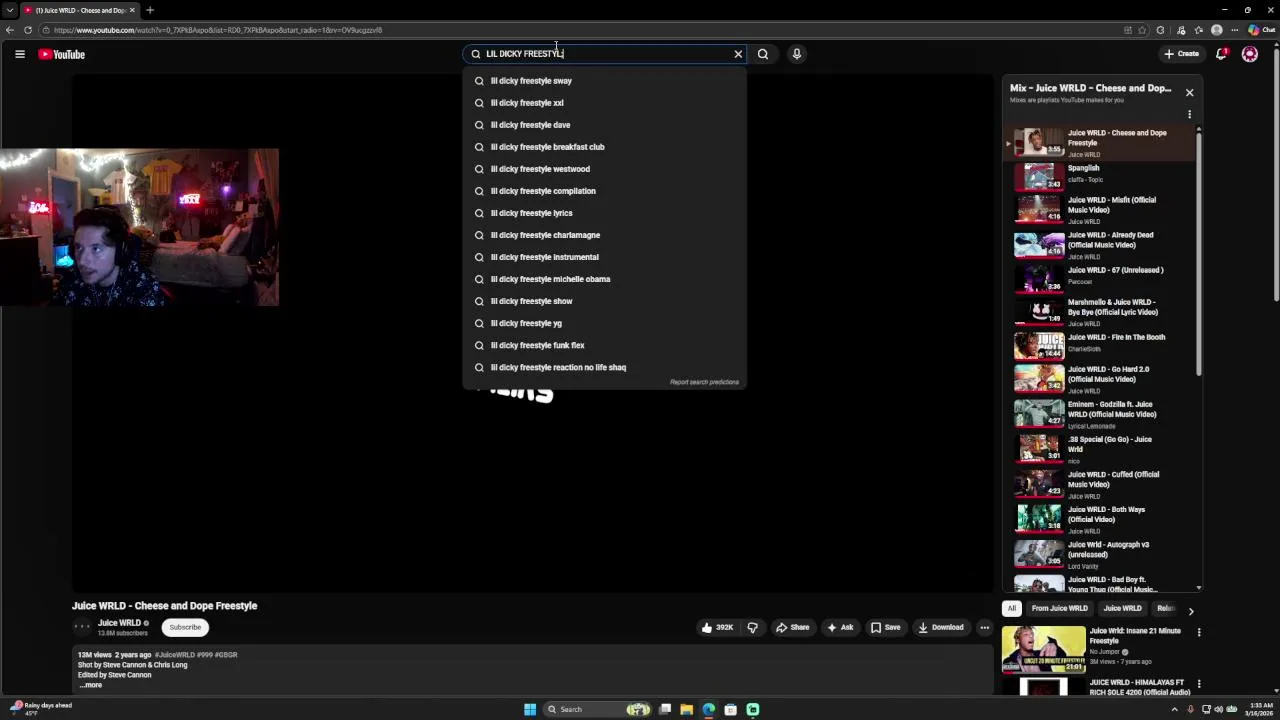Clear the search box text
This screenshot has width=1280, height=720.
tap(738, 54)
